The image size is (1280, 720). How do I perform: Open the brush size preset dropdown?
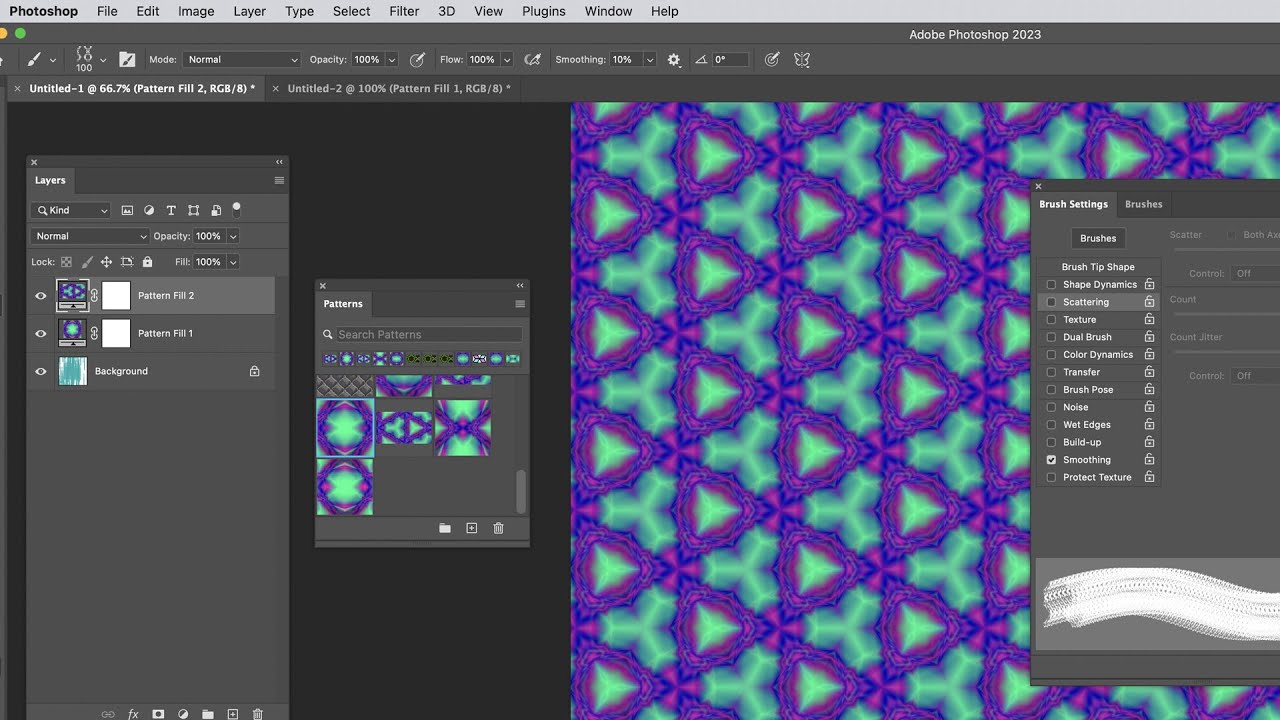[x=103, y=60]
